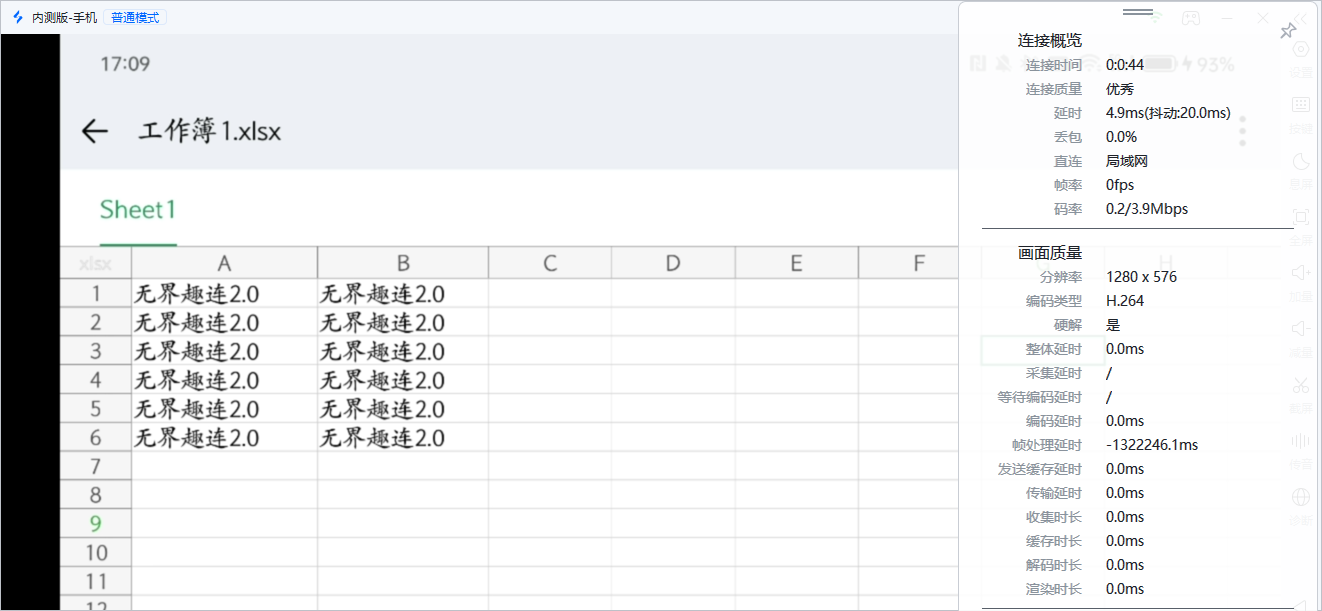Click cell A1 containing 无界趣连2.0
Viewport: 1322px width, 611px height.
click(x=224, y=294)
